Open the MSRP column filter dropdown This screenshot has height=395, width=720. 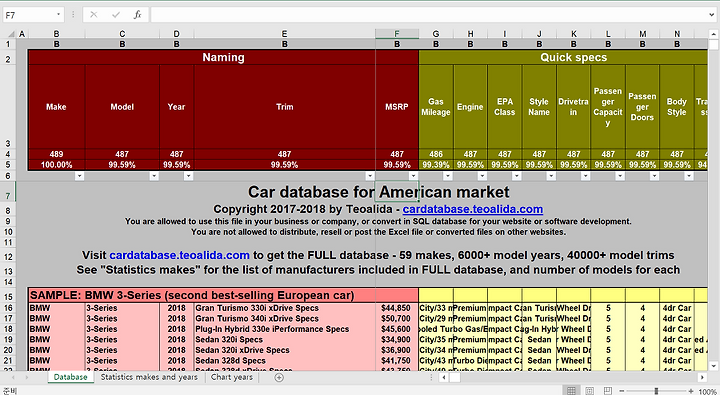coord(413,176)
